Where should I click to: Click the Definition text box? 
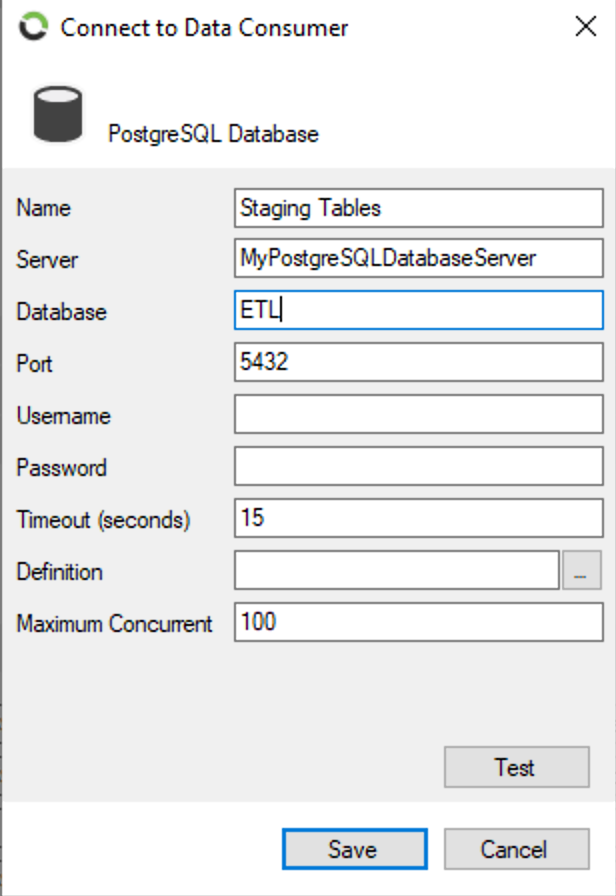397,570
